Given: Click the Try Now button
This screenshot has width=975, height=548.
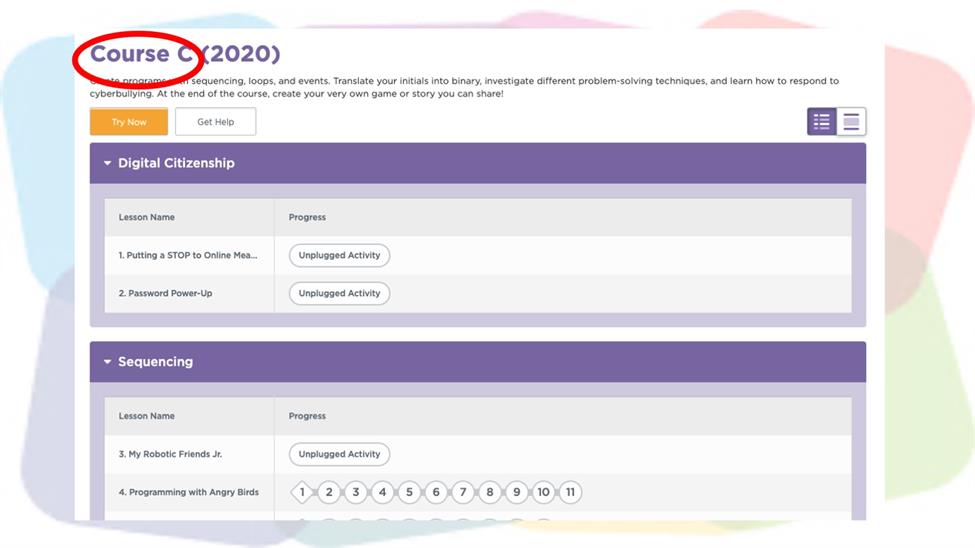Looking at the screenshot, I should [x=129, y=121].
